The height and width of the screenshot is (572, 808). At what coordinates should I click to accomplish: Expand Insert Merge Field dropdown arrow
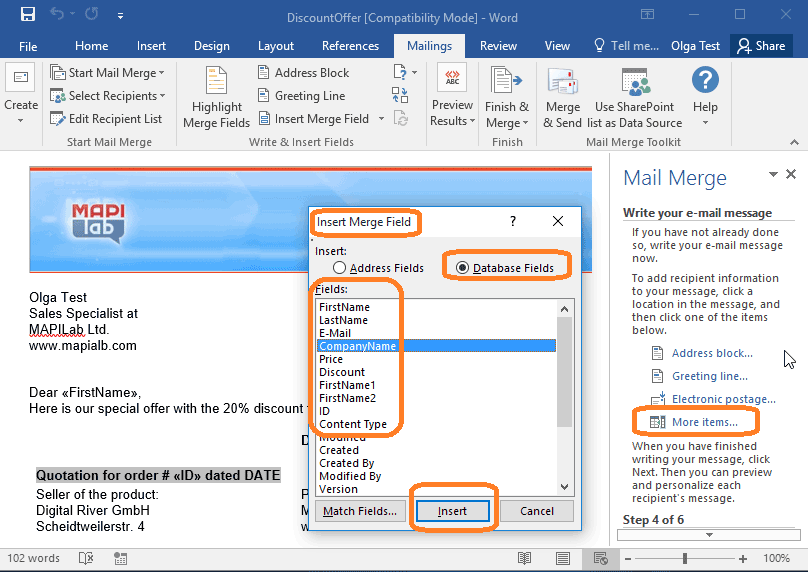(381, 119)
